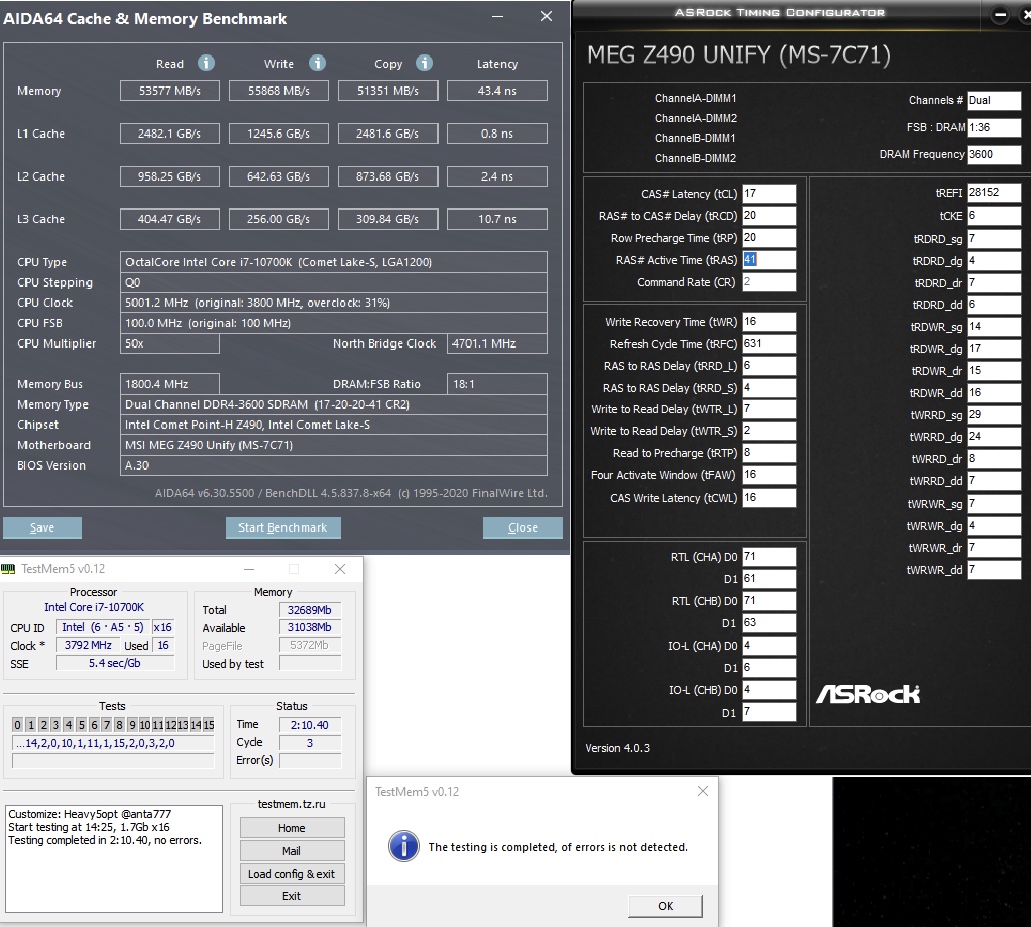Click the Memory Type DDR4-3600 field

333,404
